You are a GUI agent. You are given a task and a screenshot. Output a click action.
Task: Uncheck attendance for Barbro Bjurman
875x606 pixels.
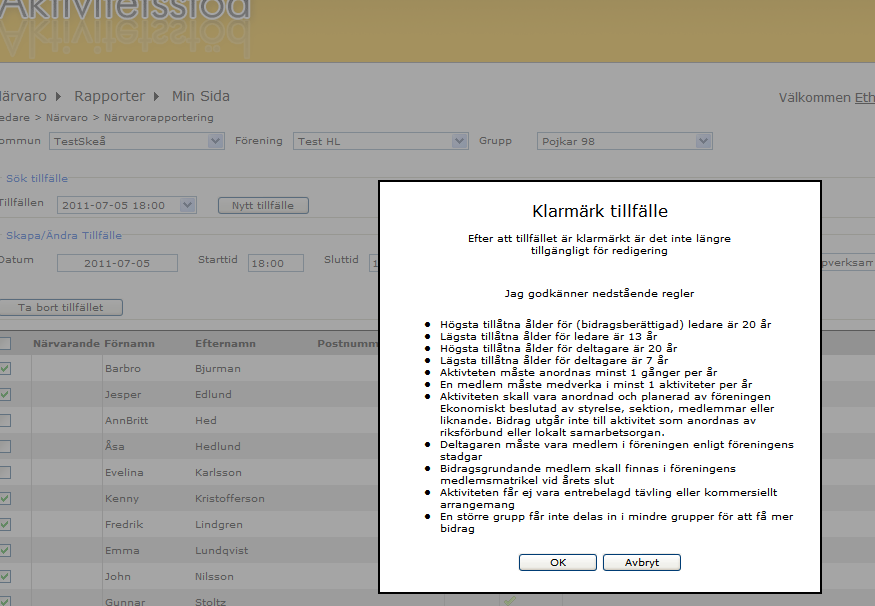[x=4, y=368]
